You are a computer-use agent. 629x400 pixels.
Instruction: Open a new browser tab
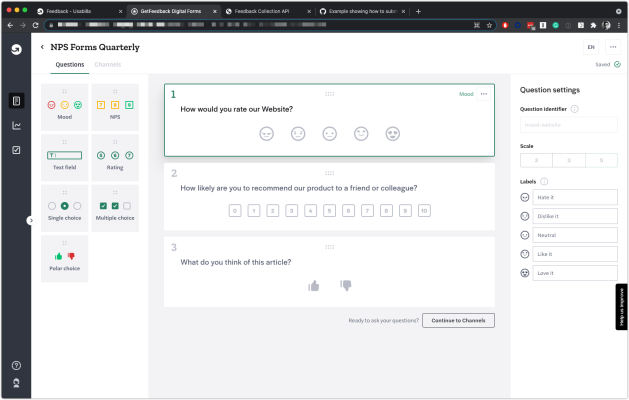(418, 11)
